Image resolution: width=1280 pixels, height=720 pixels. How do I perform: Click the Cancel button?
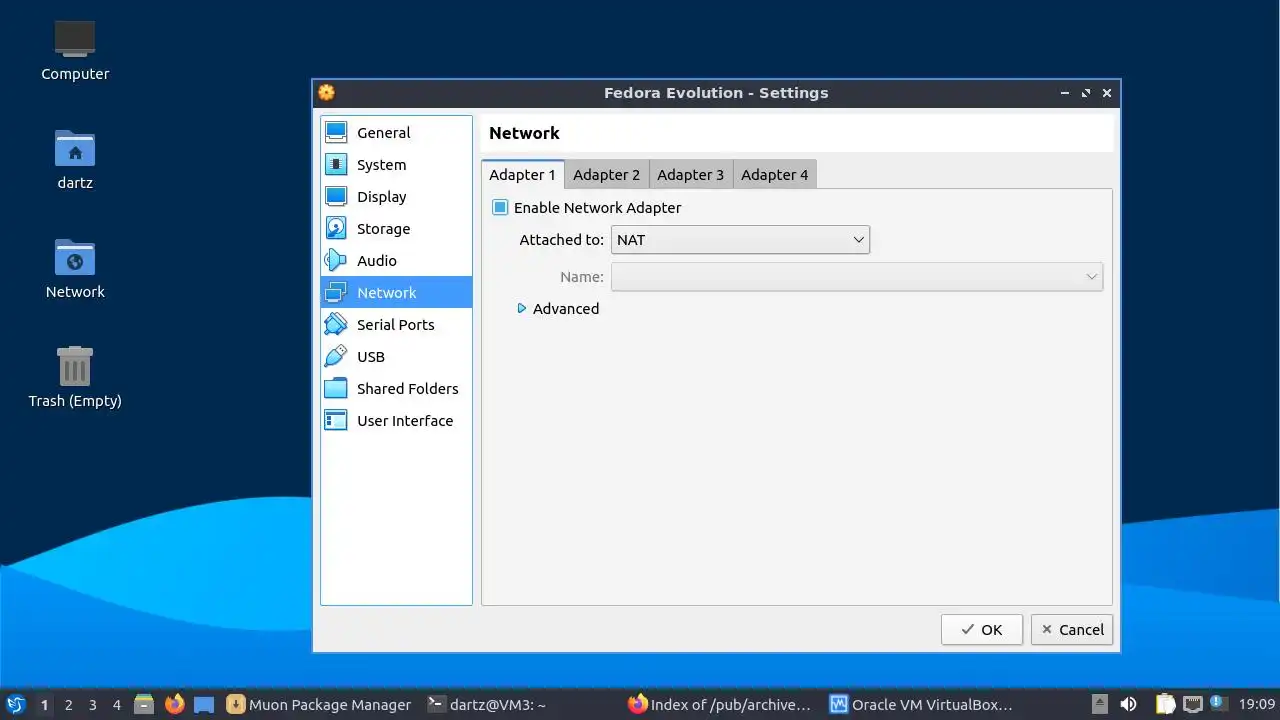tap(1072, 629)
